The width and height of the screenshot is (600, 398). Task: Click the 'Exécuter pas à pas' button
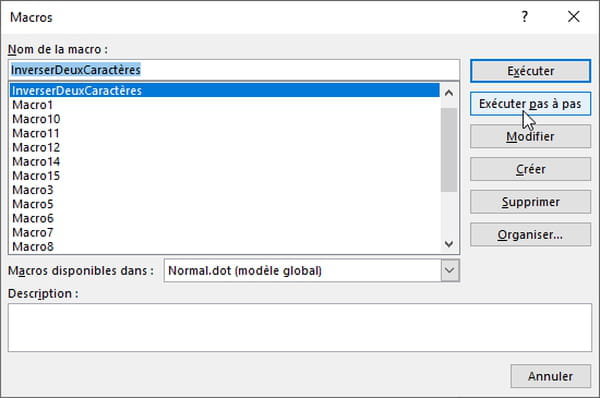pos(530,104)
